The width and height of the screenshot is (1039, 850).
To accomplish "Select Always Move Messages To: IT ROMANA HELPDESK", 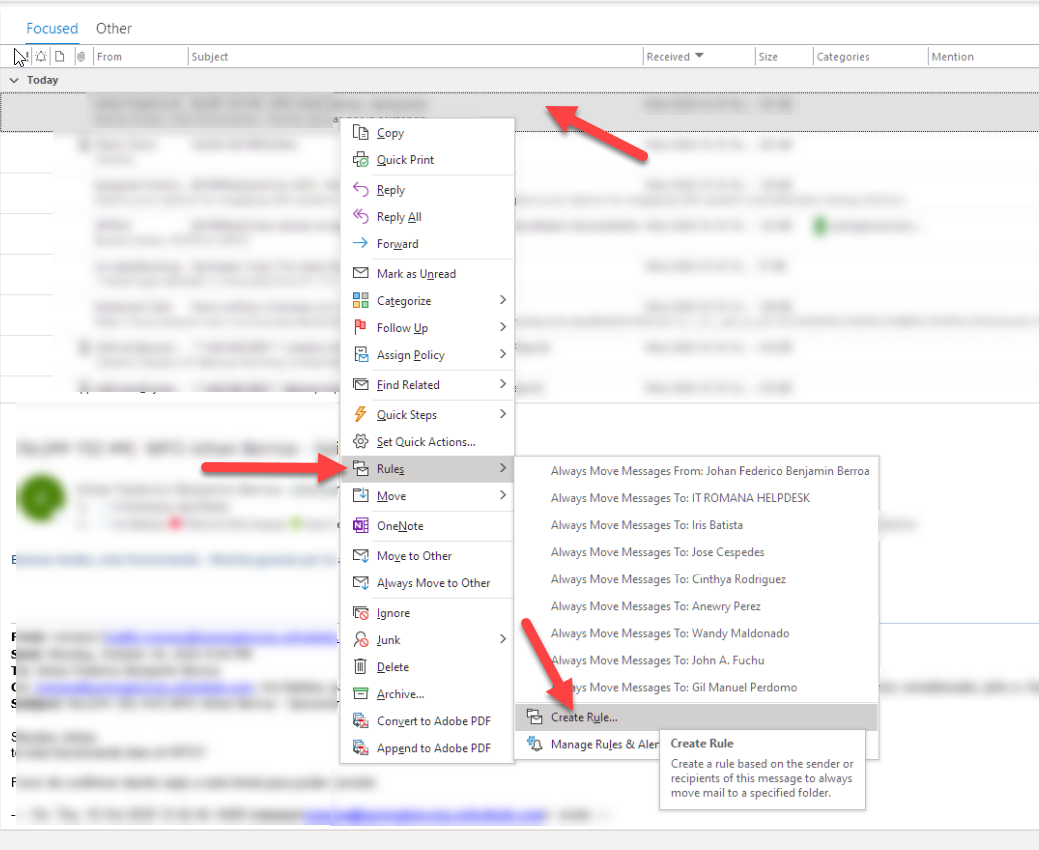I will [696, 498].
